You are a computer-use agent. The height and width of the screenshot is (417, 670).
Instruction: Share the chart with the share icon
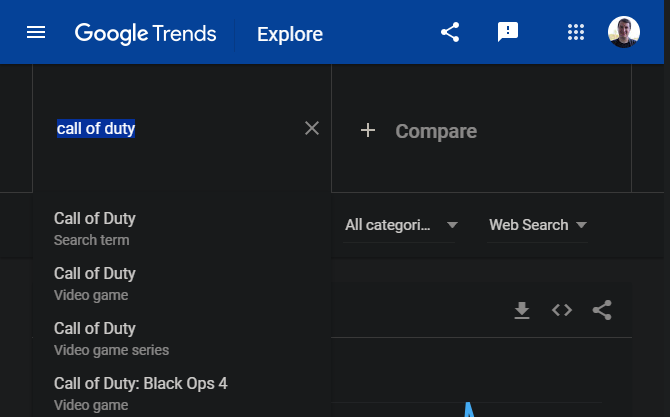(x=602, y=310)
